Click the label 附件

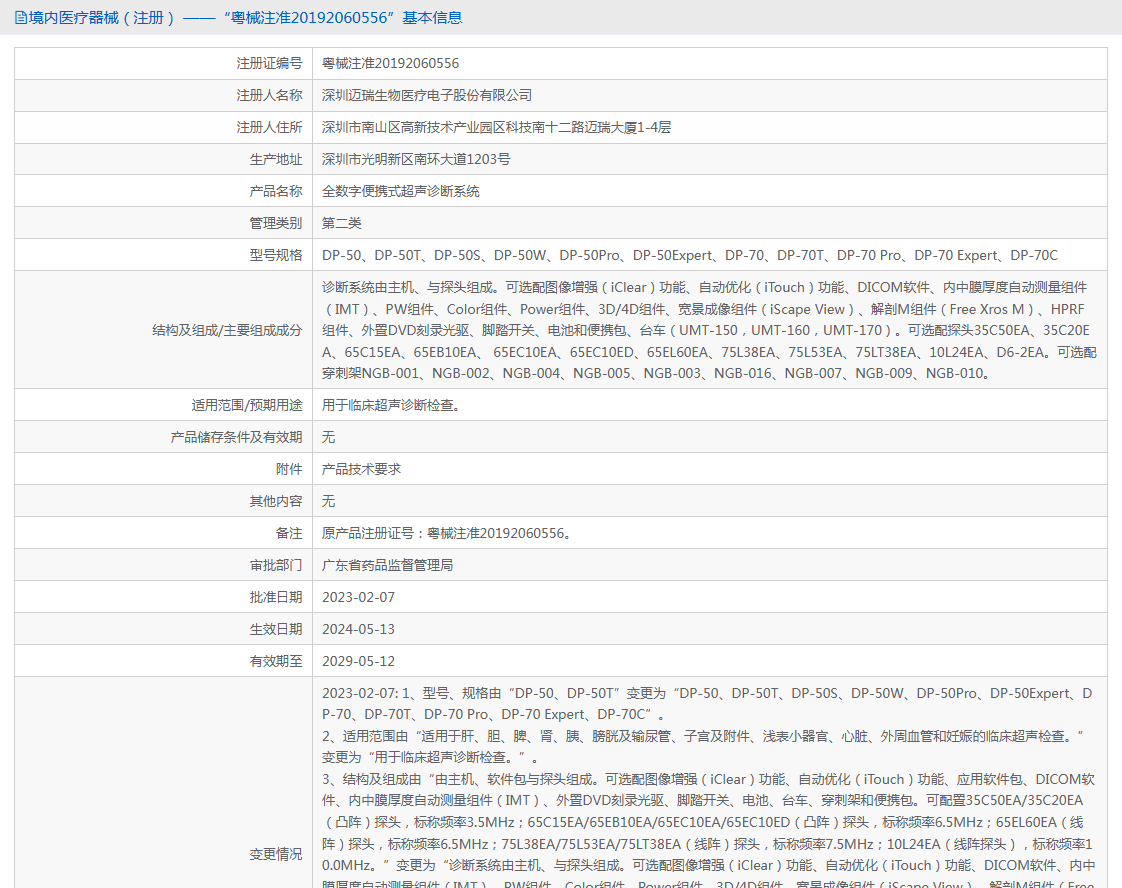[289, 469]
